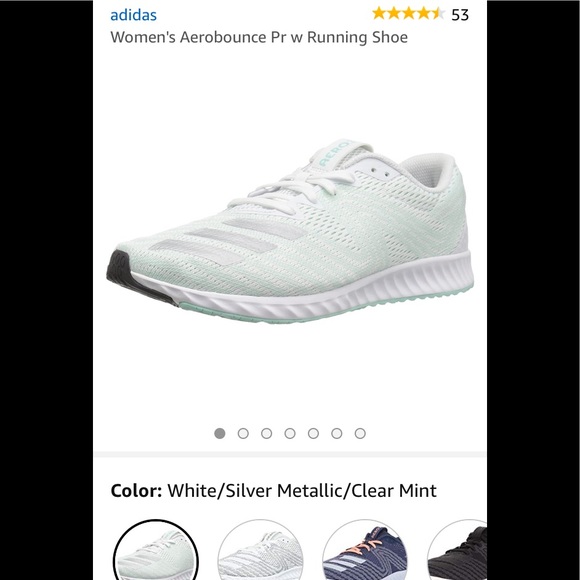Click the fifth yellow rating star
This screenshot has width=580, height=580.
click(438, 14)
